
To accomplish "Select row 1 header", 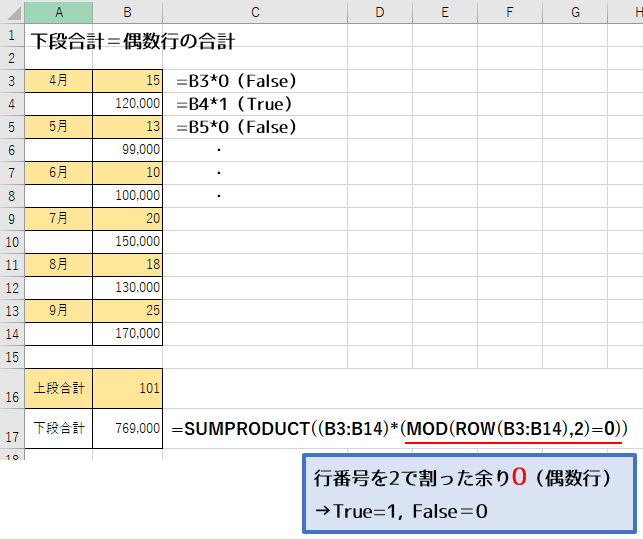I will pyautogui.click(x=12, y=35).
